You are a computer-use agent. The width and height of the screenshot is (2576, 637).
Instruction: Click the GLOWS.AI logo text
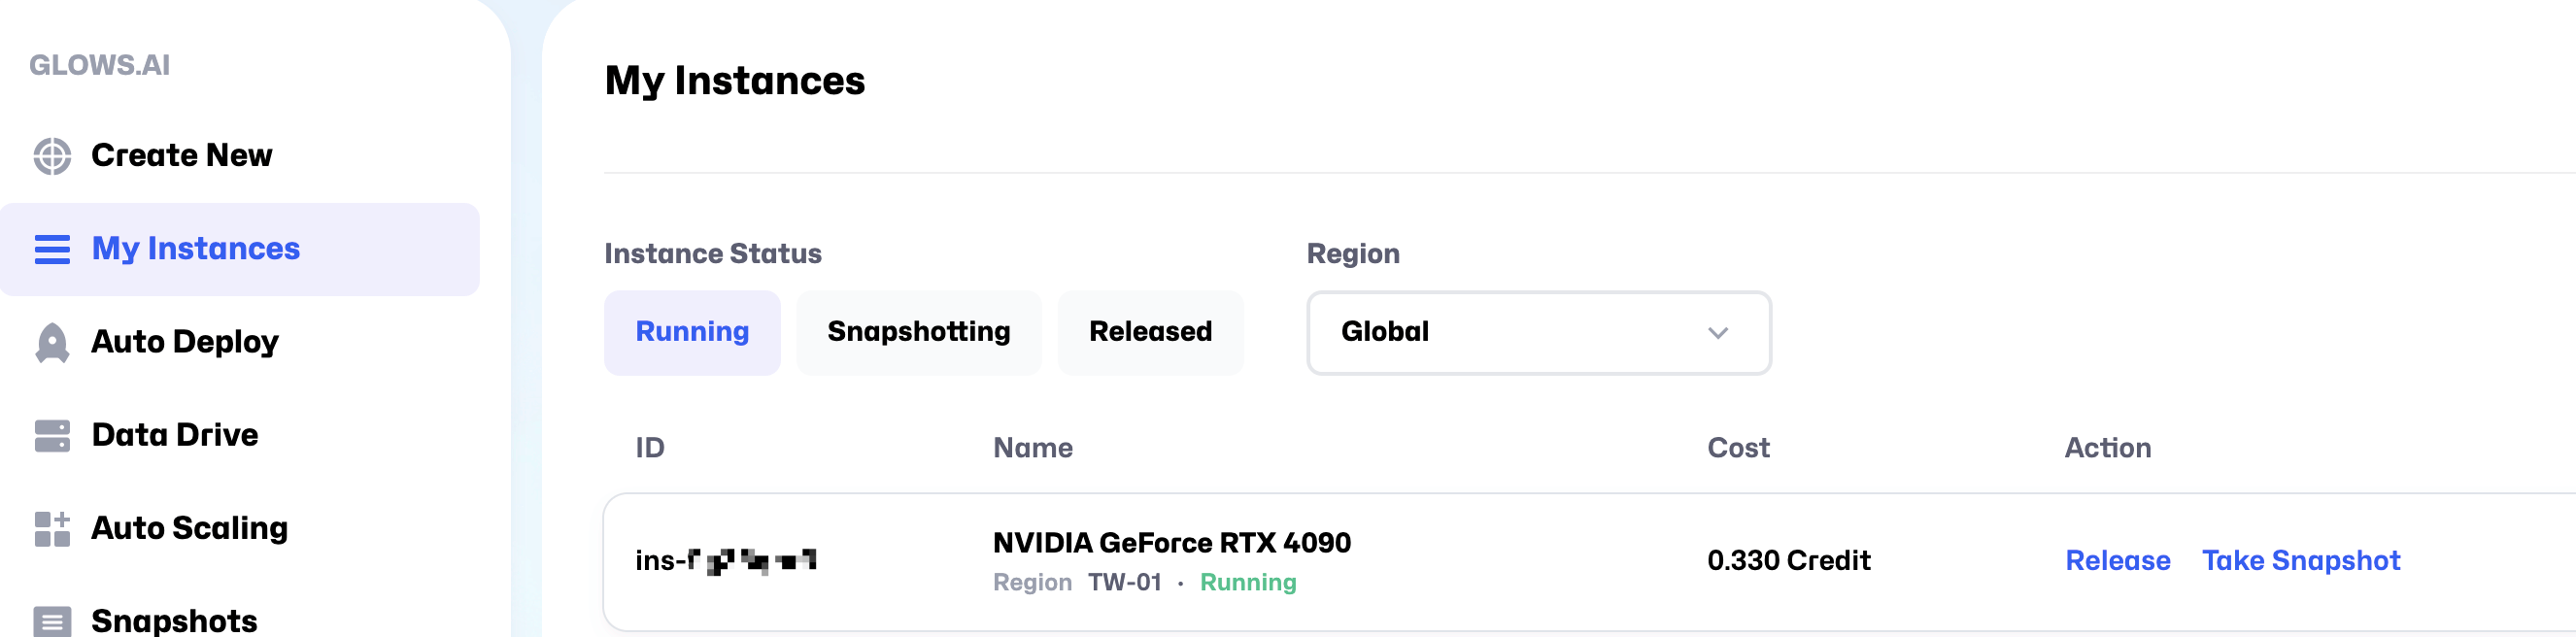point(99,65)
